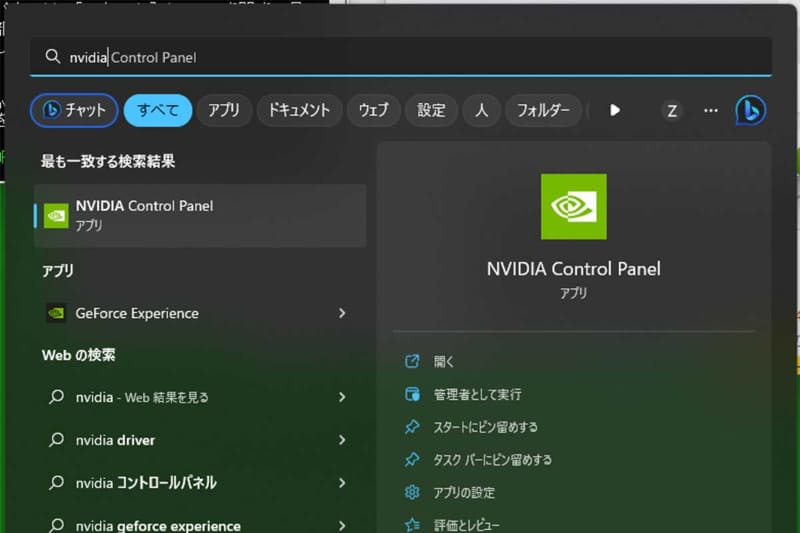Open 評価とレビュー
The width and height of the screenshot is (800, 533).
(466, 525)
